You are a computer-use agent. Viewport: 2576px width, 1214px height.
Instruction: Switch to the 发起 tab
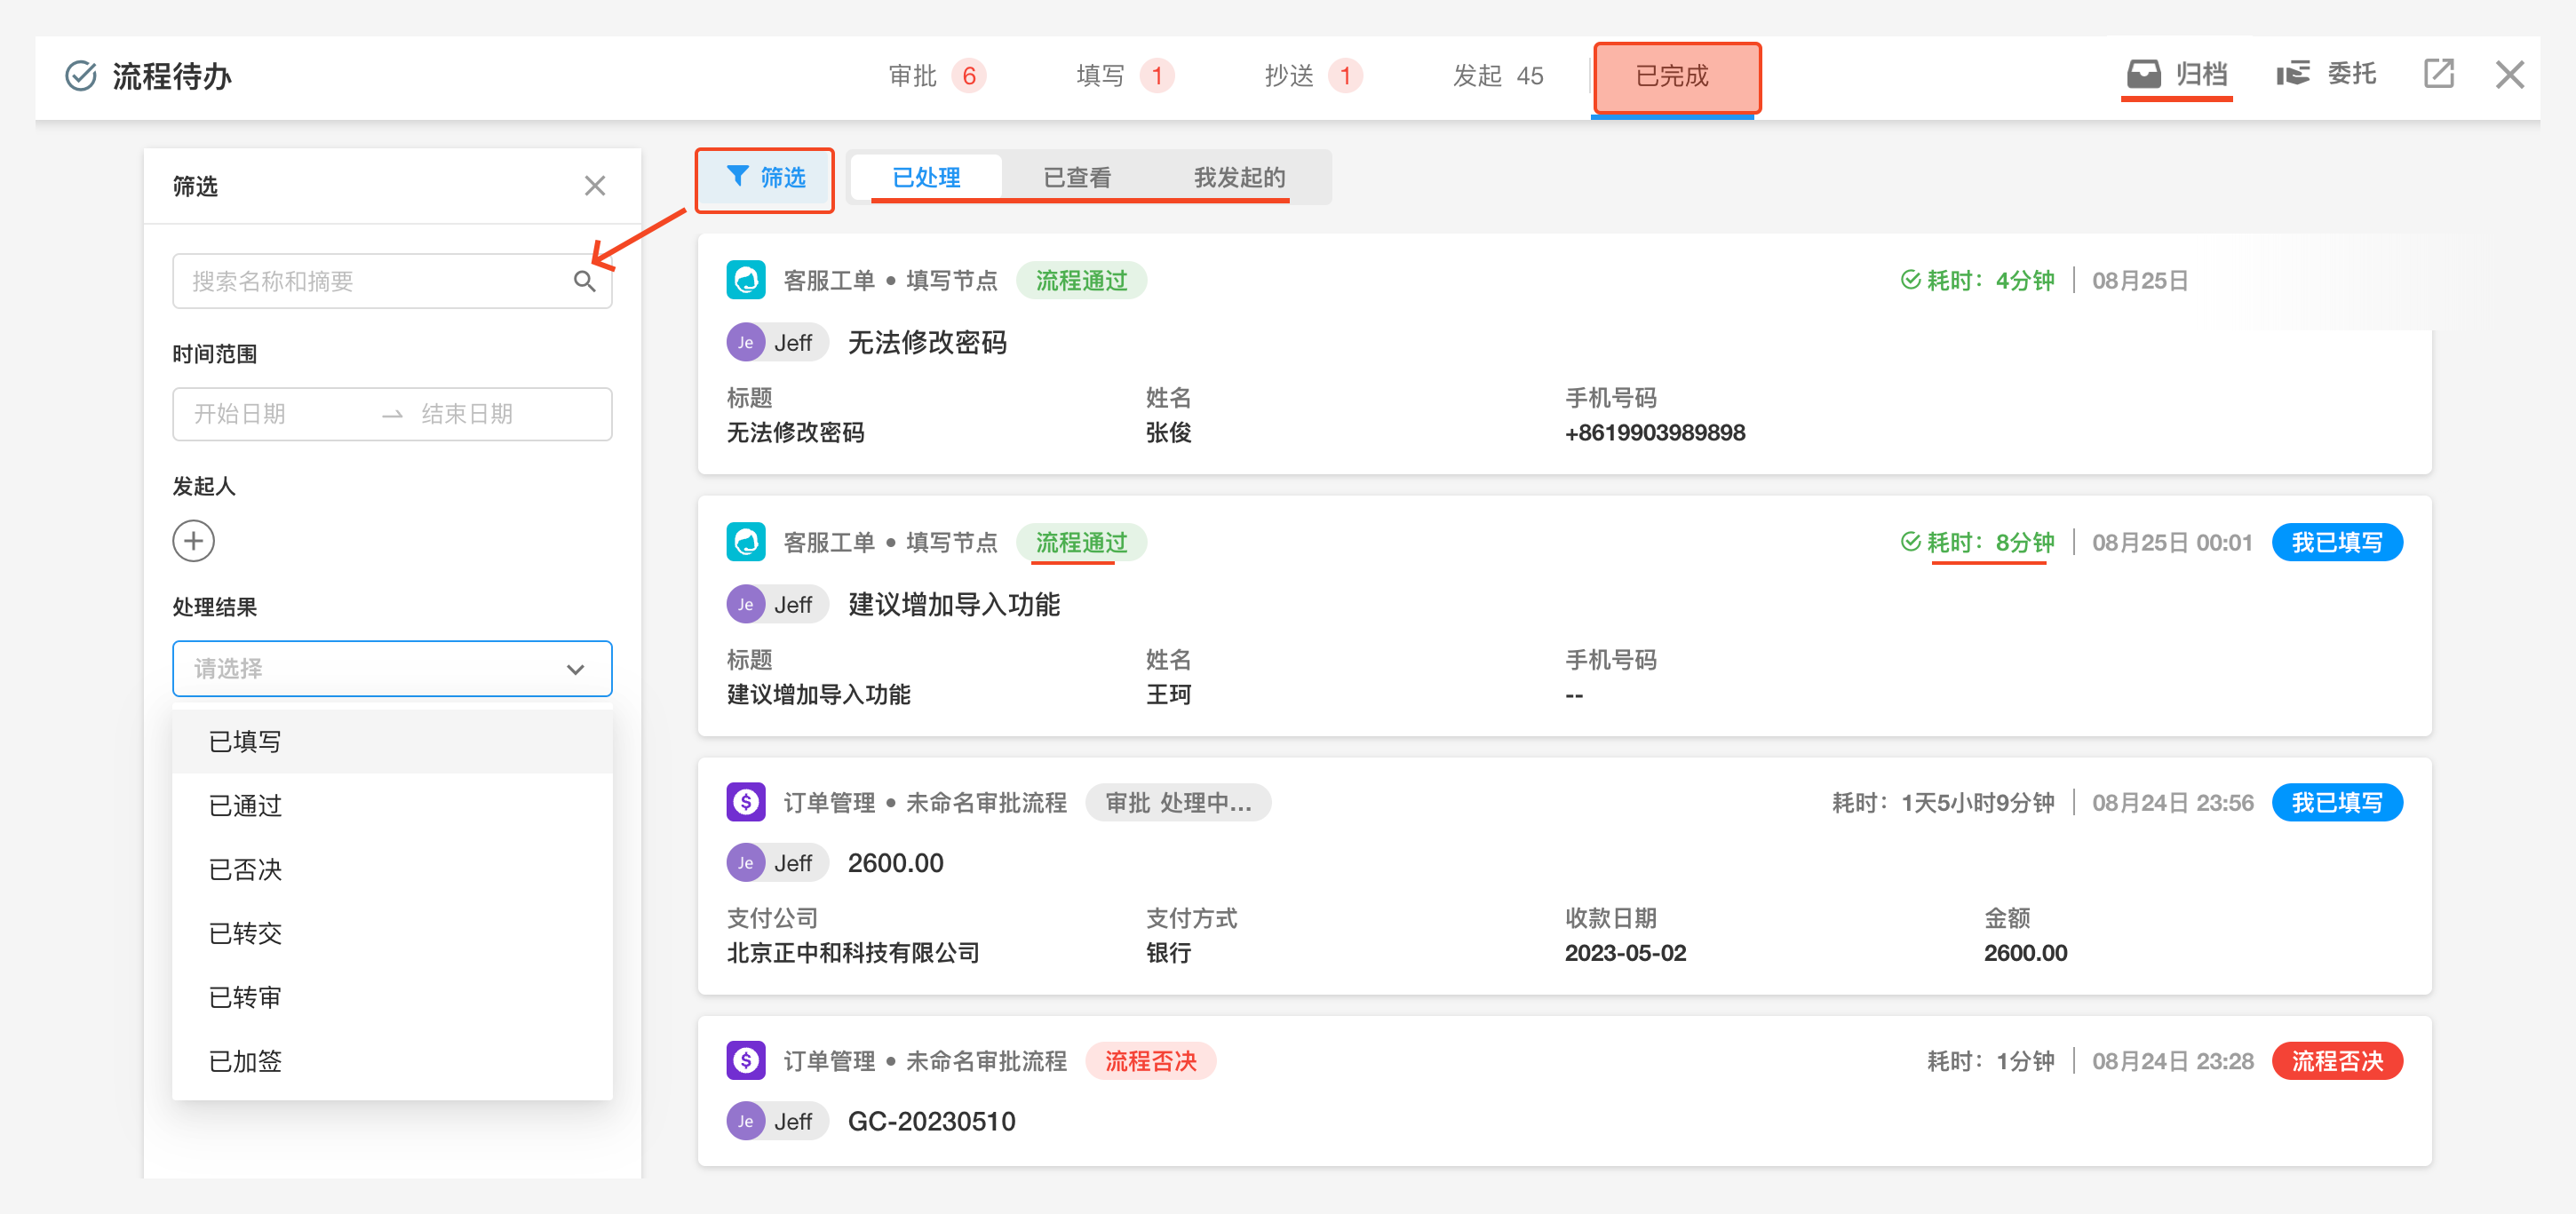[1497, 76]
